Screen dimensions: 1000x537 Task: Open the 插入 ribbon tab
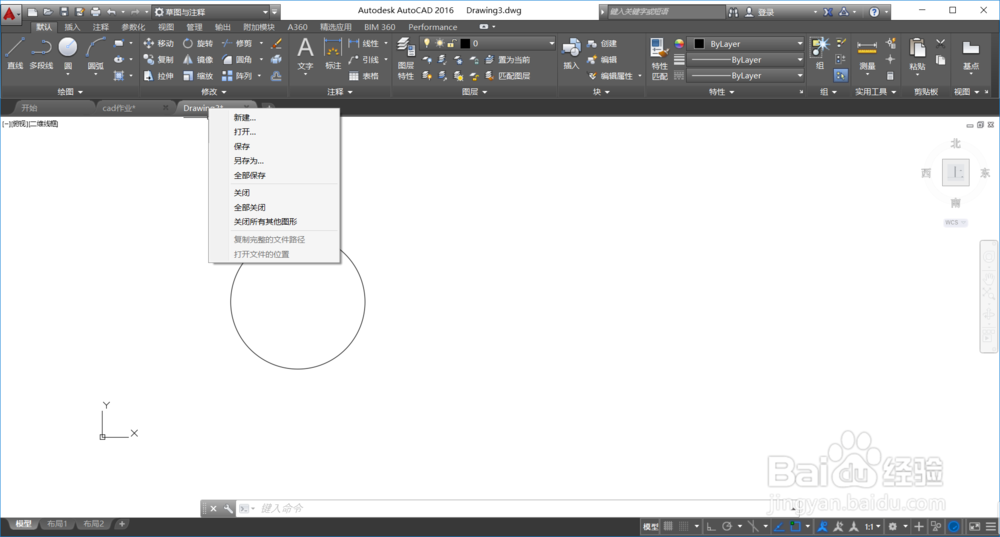pos(72,27)
